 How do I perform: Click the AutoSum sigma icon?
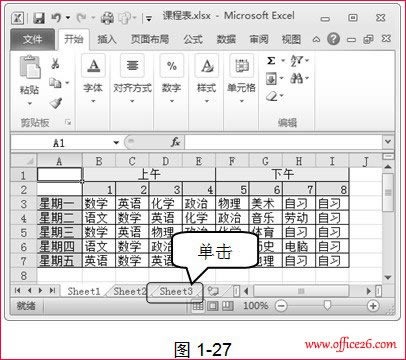tap(271, 61)
